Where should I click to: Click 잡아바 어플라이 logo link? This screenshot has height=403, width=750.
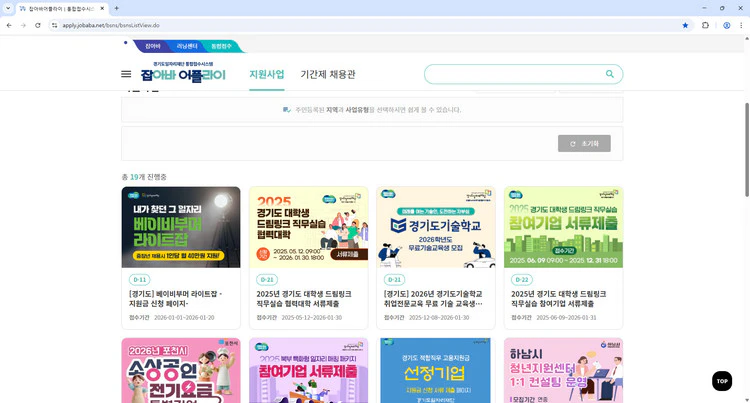coord(183,72)
